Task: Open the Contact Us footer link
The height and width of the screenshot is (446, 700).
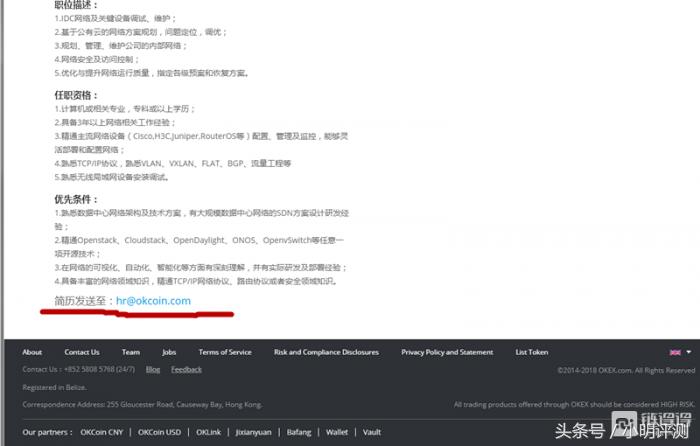Action: pos(82,352)
